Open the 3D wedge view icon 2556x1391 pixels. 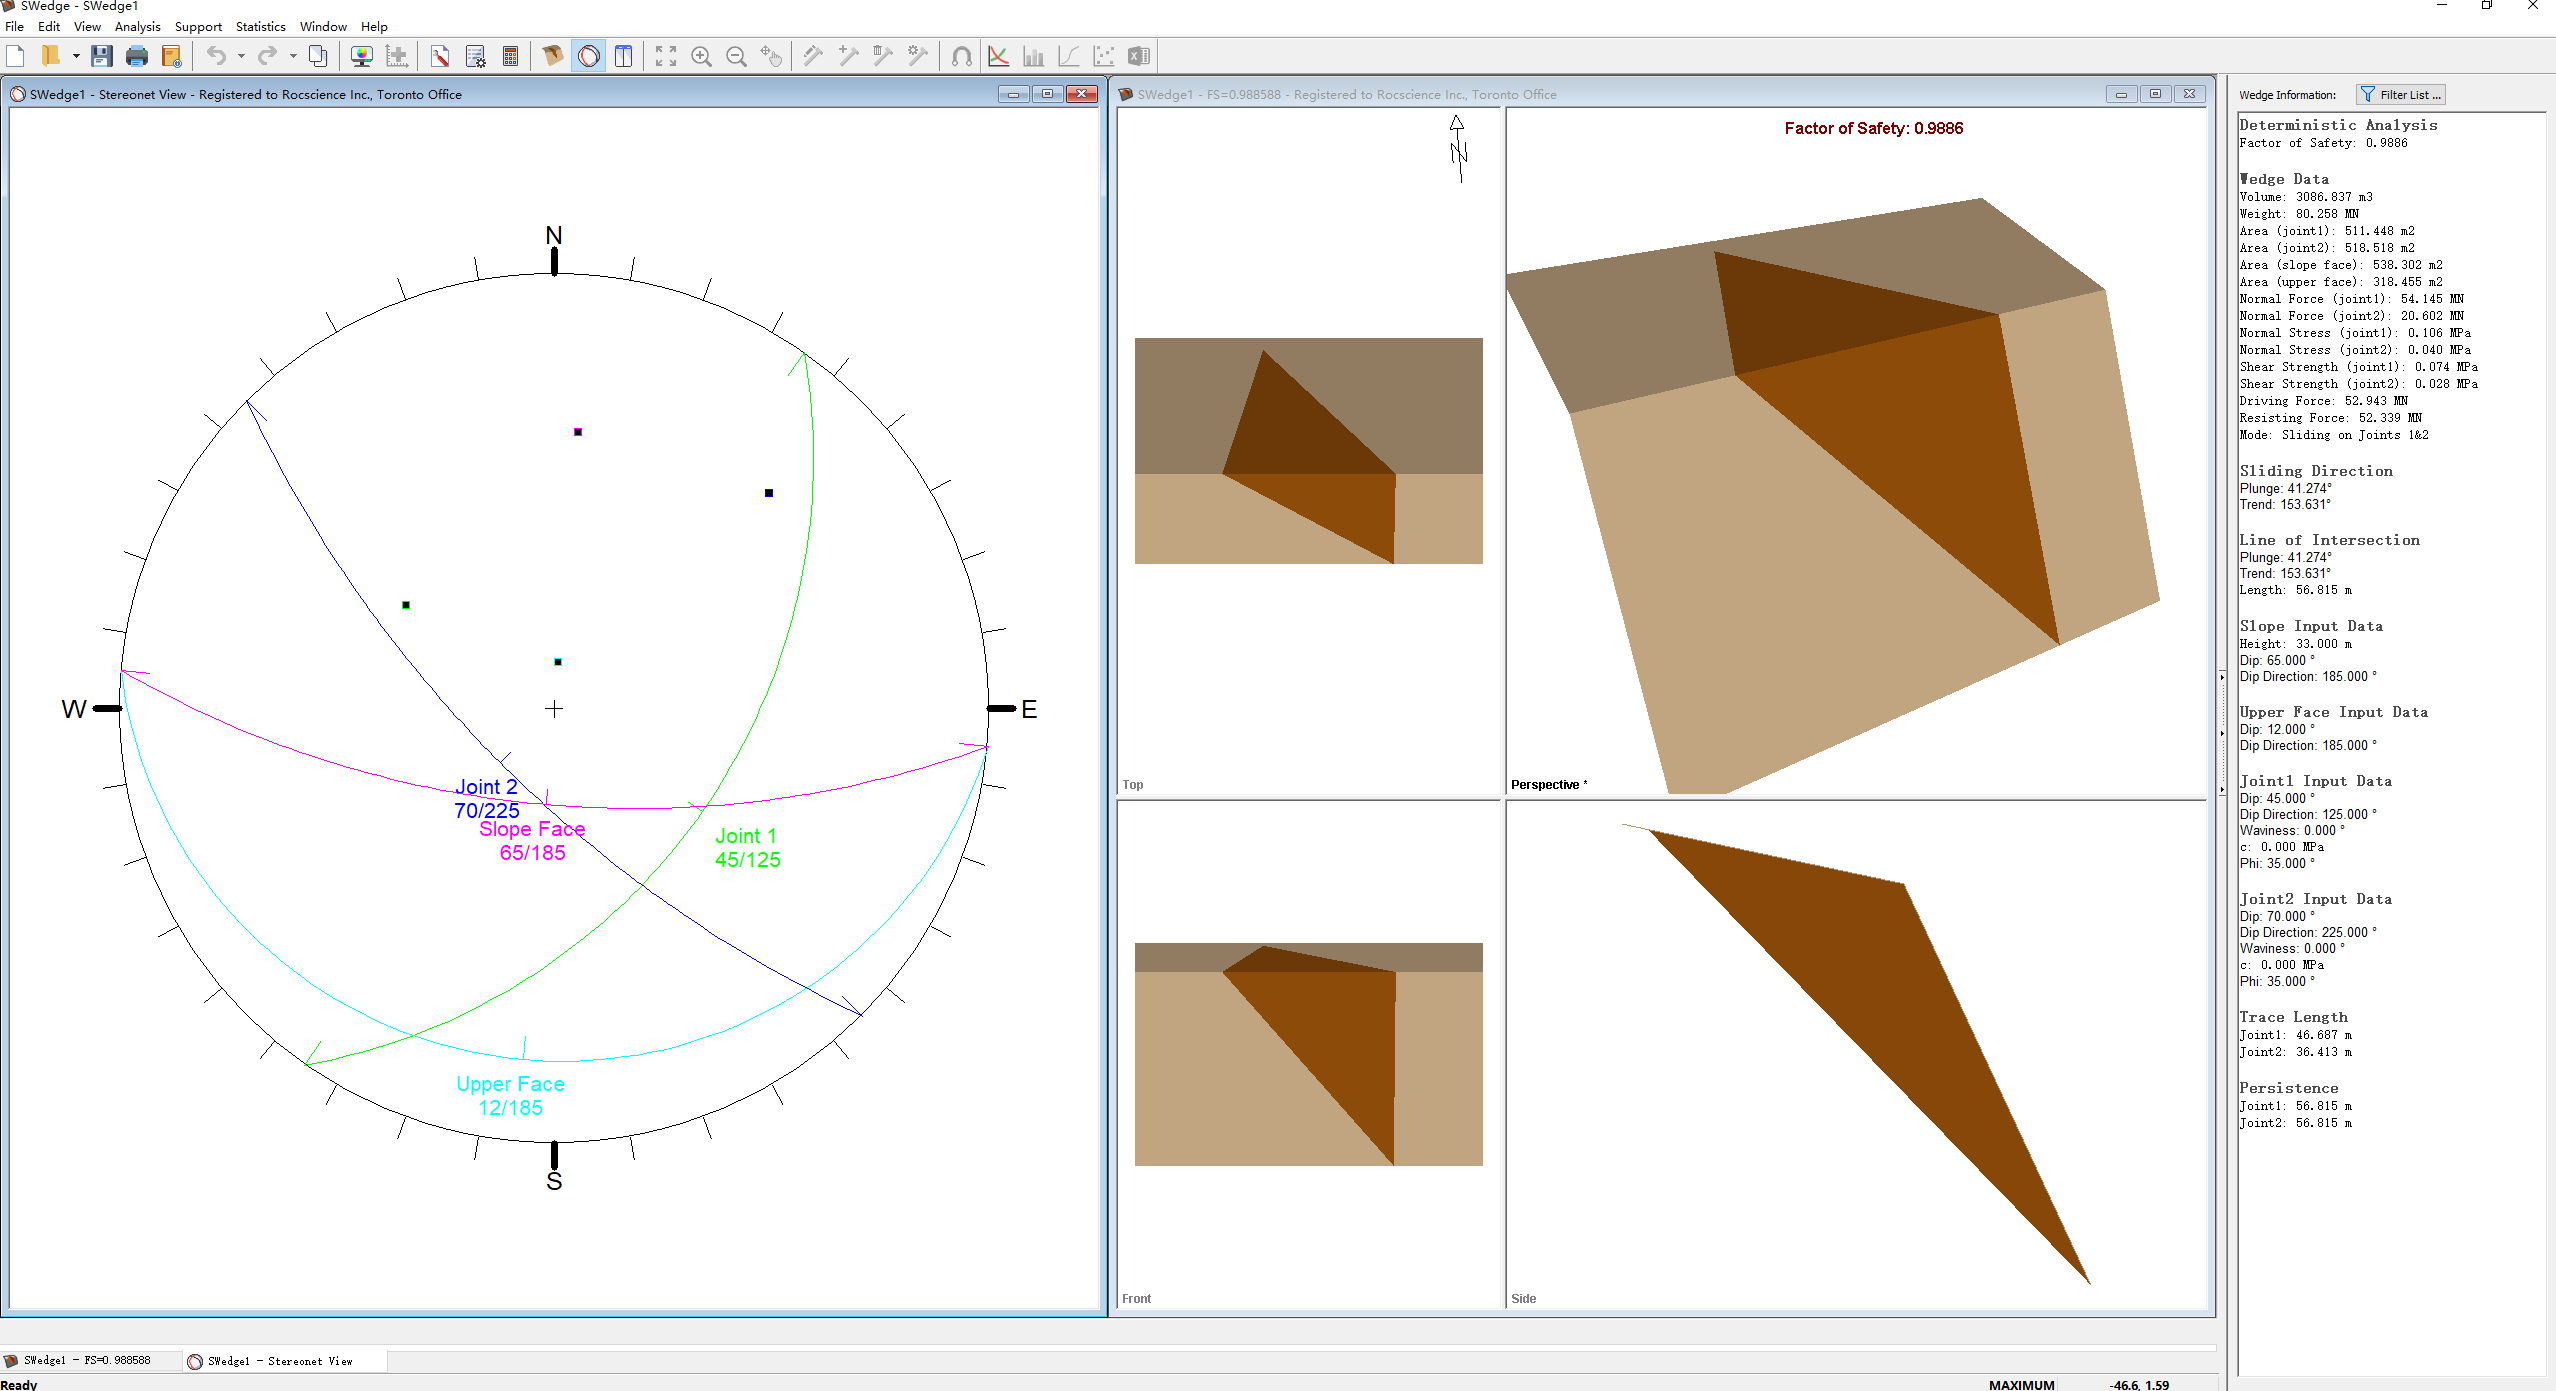(552, 56)
